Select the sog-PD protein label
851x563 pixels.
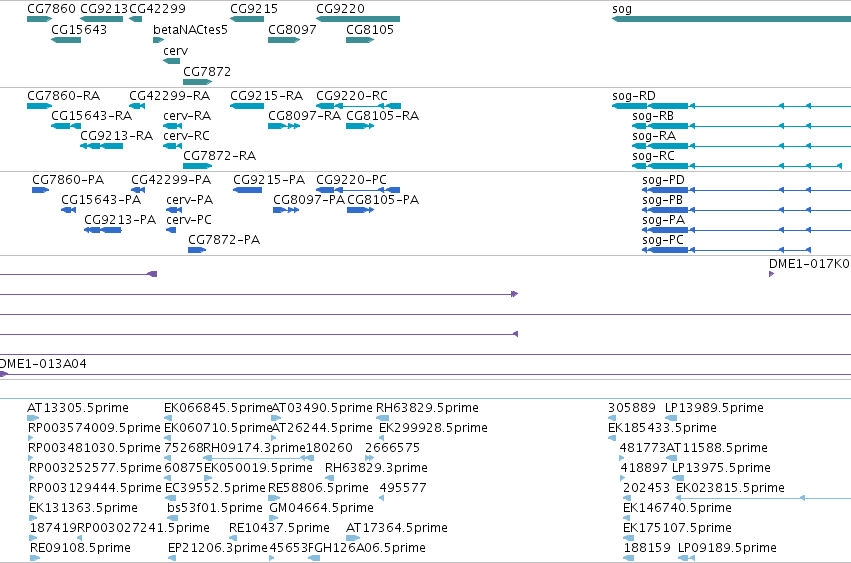(663, 180)
